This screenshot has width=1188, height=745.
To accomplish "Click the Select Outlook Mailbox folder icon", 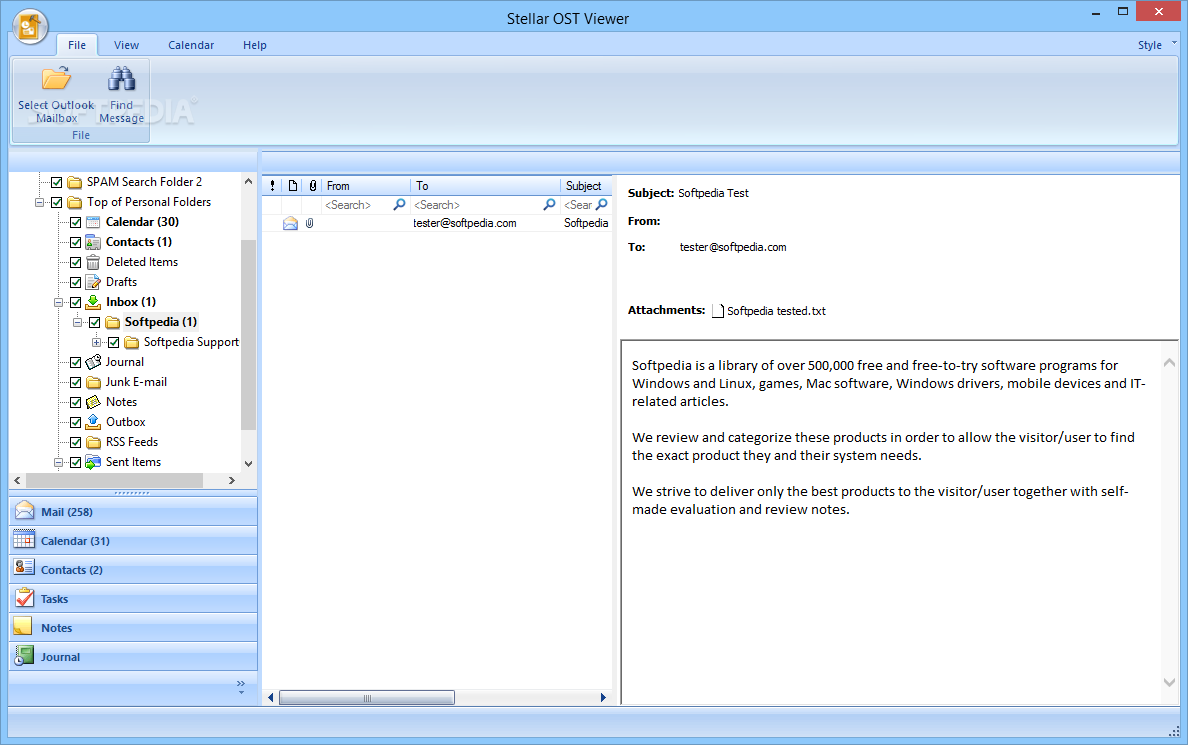I will tap(56, 79).
